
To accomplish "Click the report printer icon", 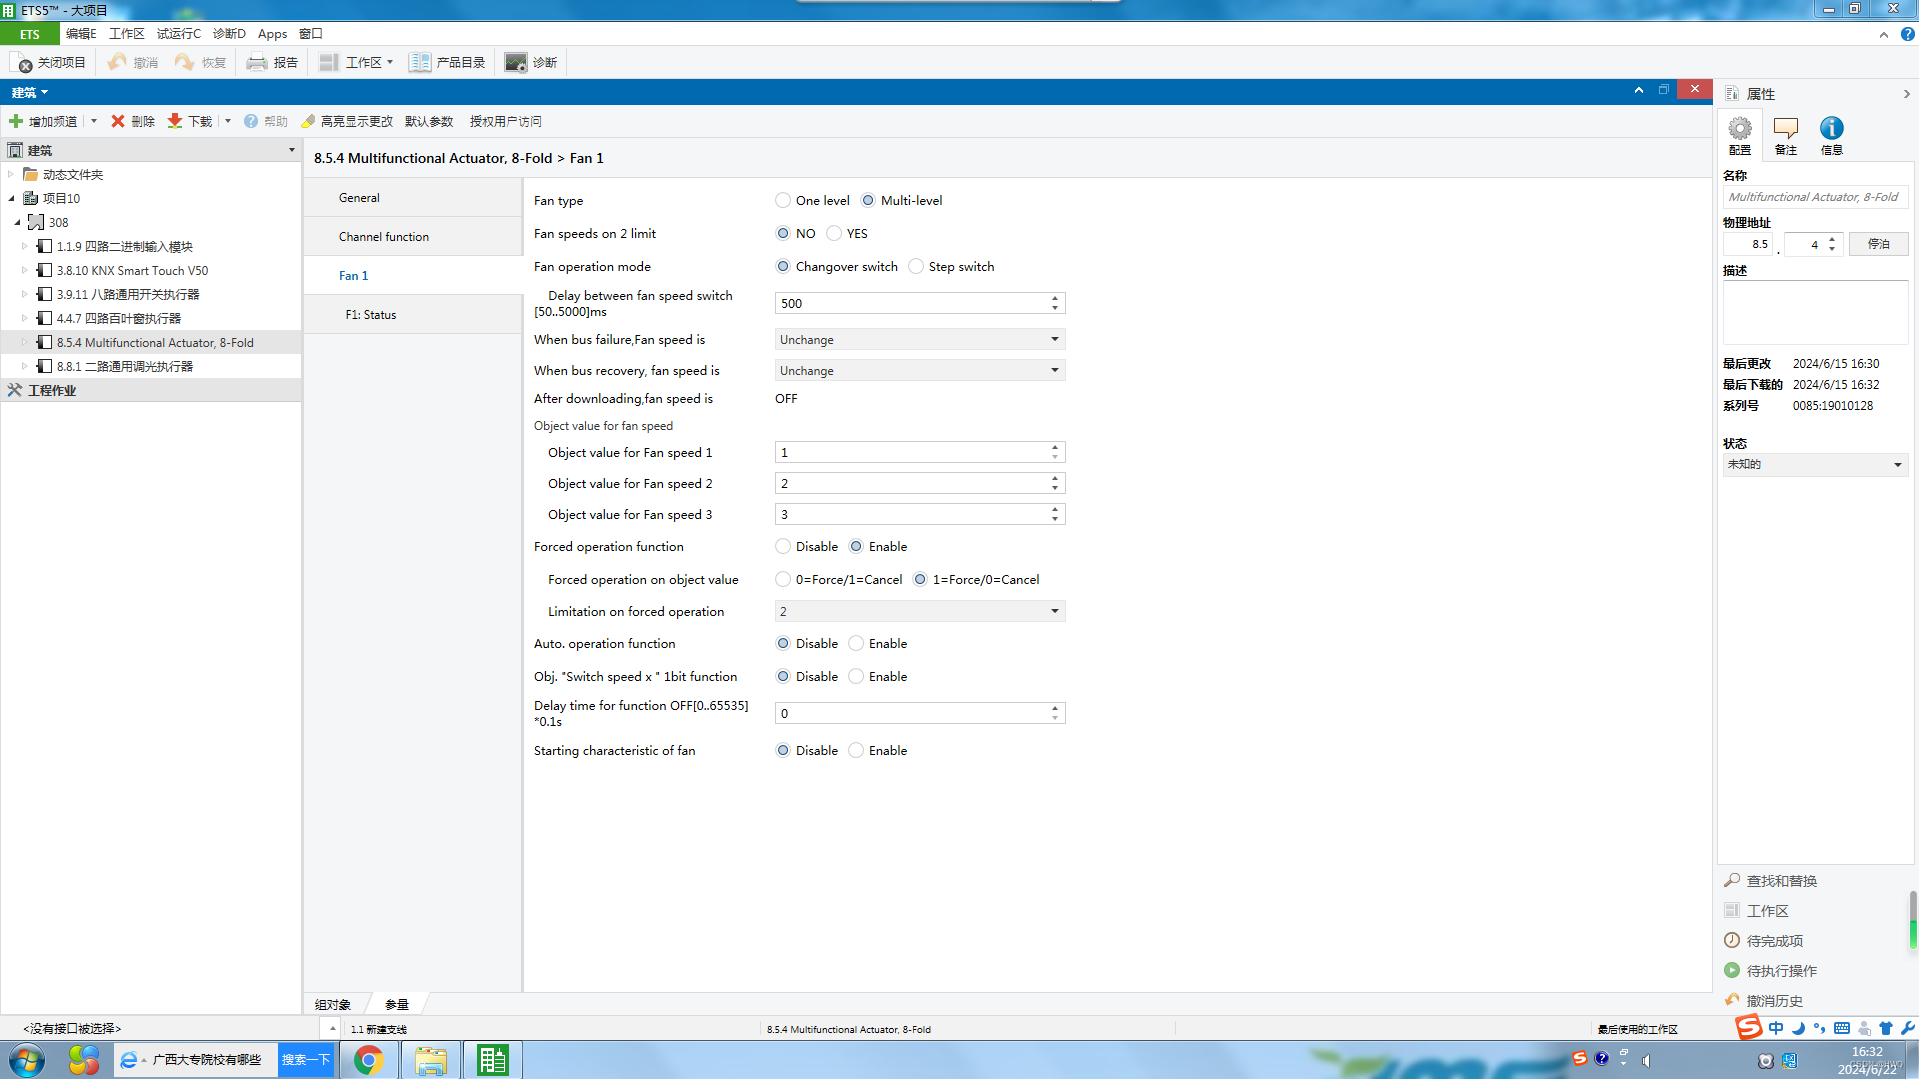I will (257, 62).
